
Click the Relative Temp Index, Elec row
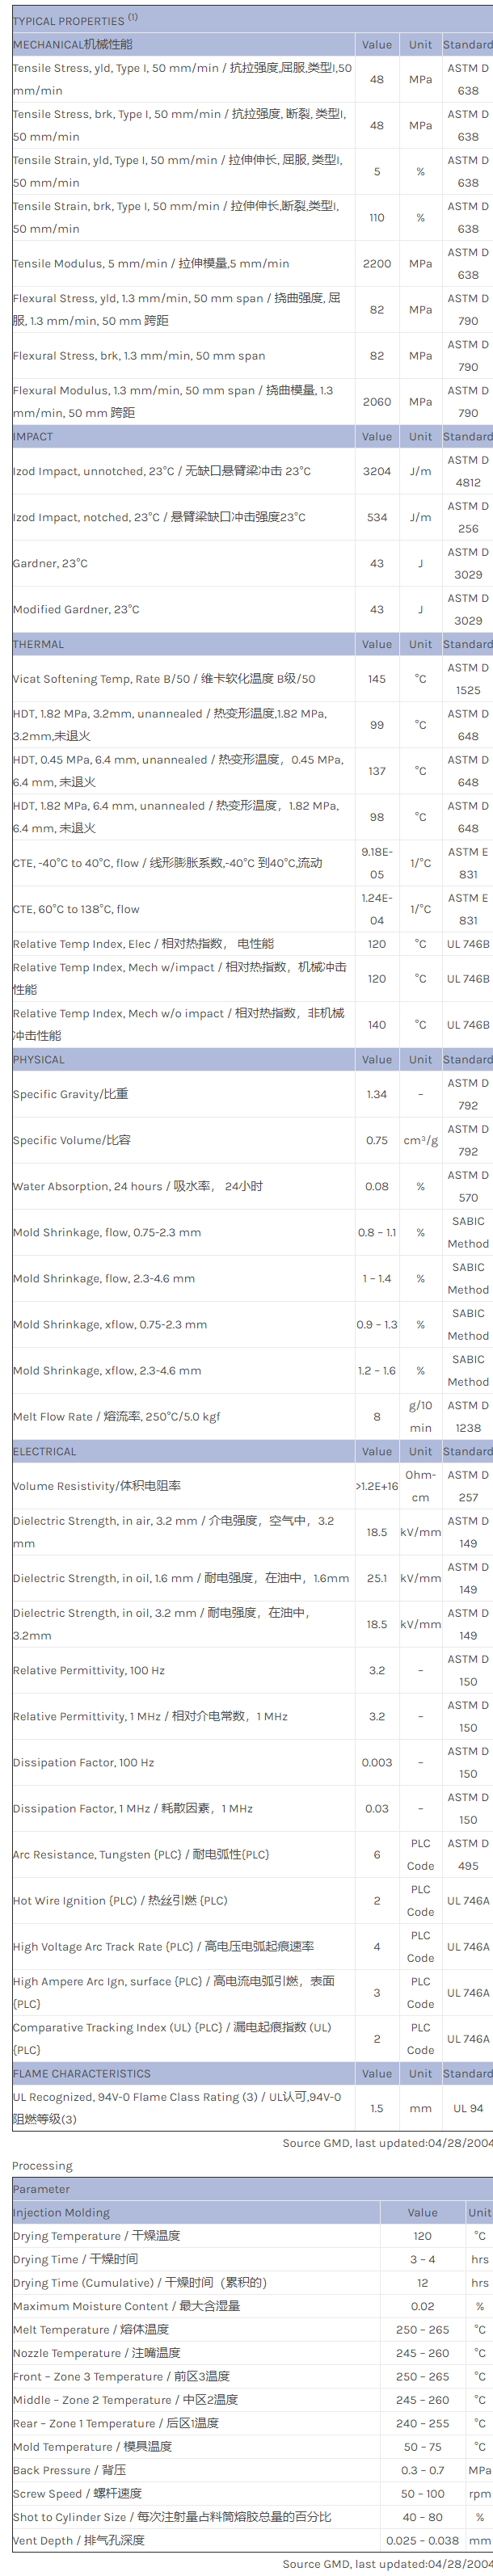(x=143, y=944)
